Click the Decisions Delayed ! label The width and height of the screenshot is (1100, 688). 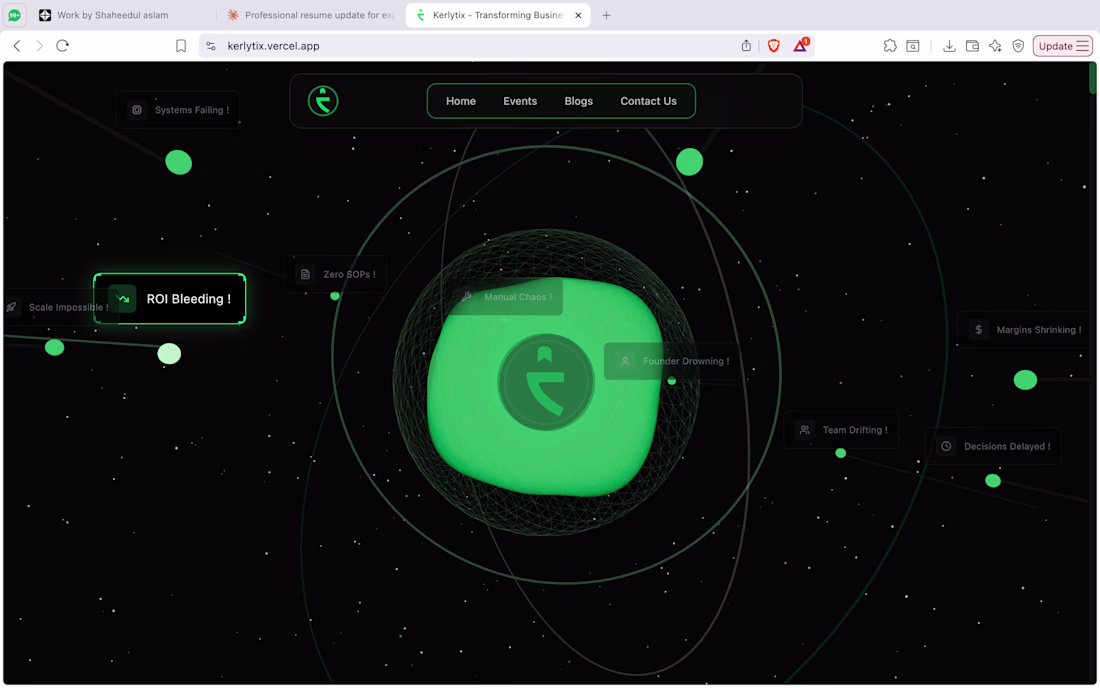(1007, 446)
